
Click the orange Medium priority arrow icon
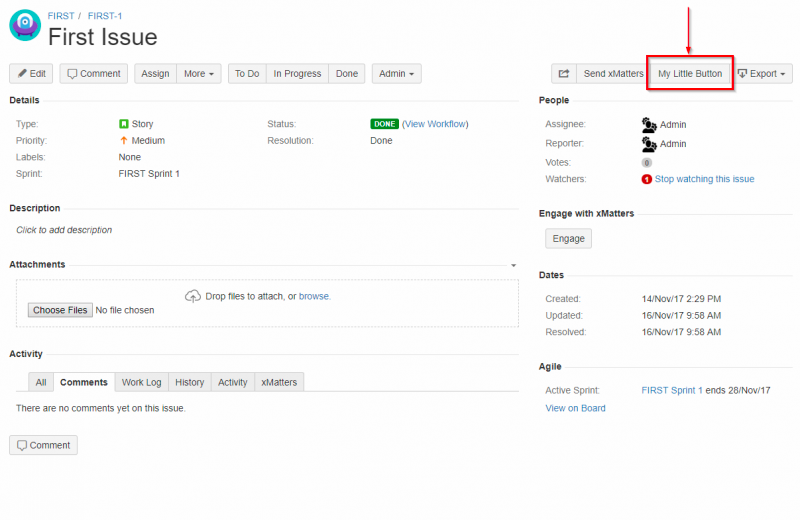click(x=123, y=140)
